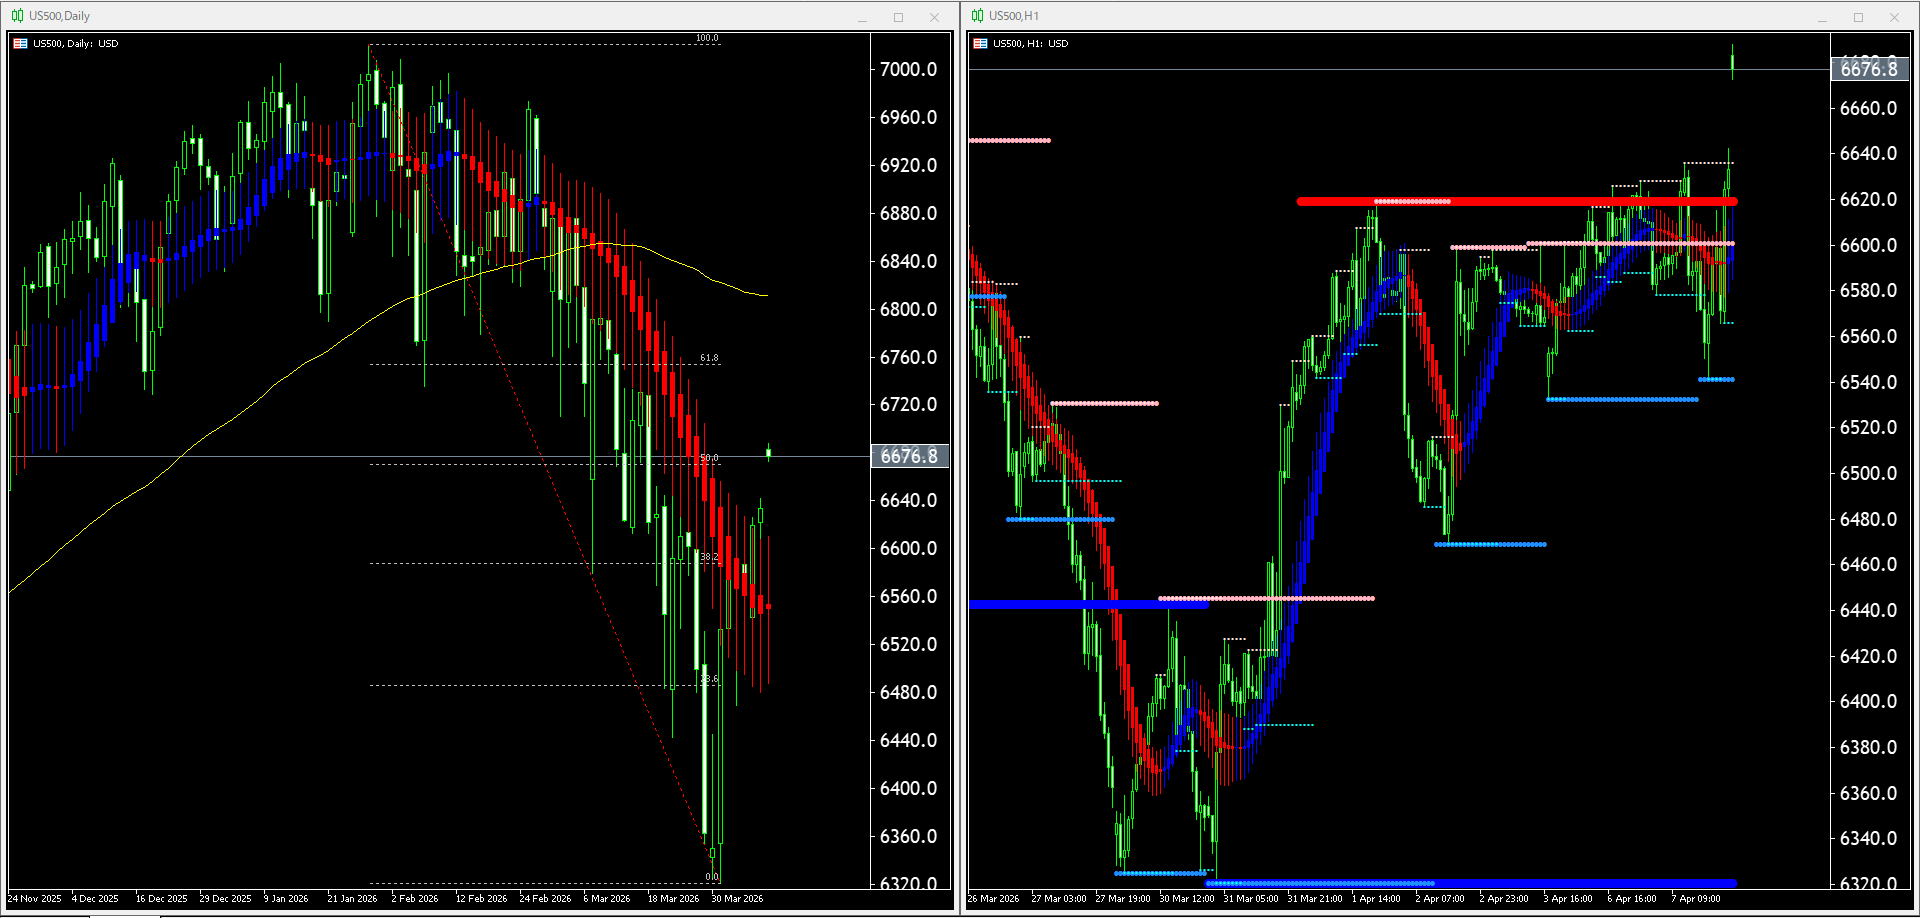Click the Fibonacci 50.0 level label

(709, 457)
